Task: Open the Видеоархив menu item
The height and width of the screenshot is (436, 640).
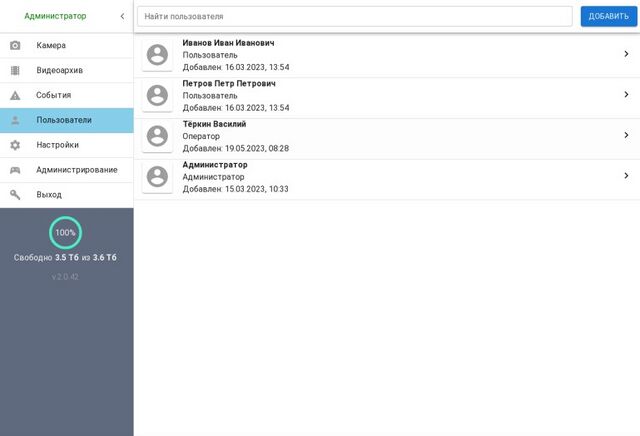Action: click(59, 70)
